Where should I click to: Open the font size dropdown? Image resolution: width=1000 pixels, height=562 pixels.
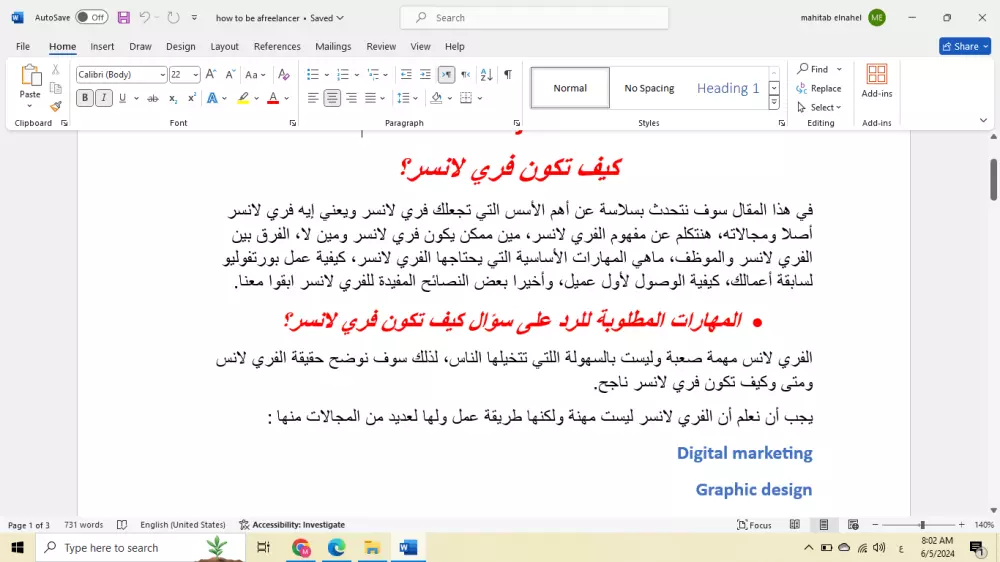pyautogui.click(x=195, y=75)
